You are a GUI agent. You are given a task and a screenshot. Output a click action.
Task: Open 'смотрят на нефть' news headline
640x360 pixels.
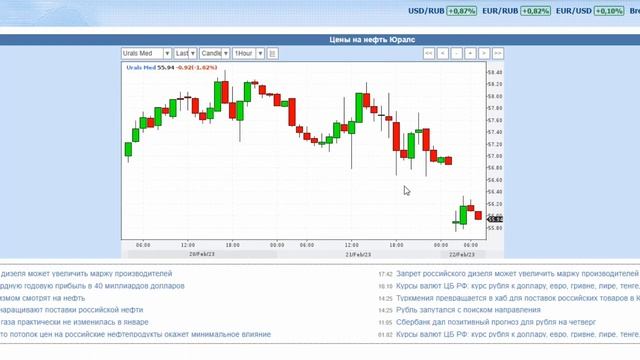click(42, 298)
